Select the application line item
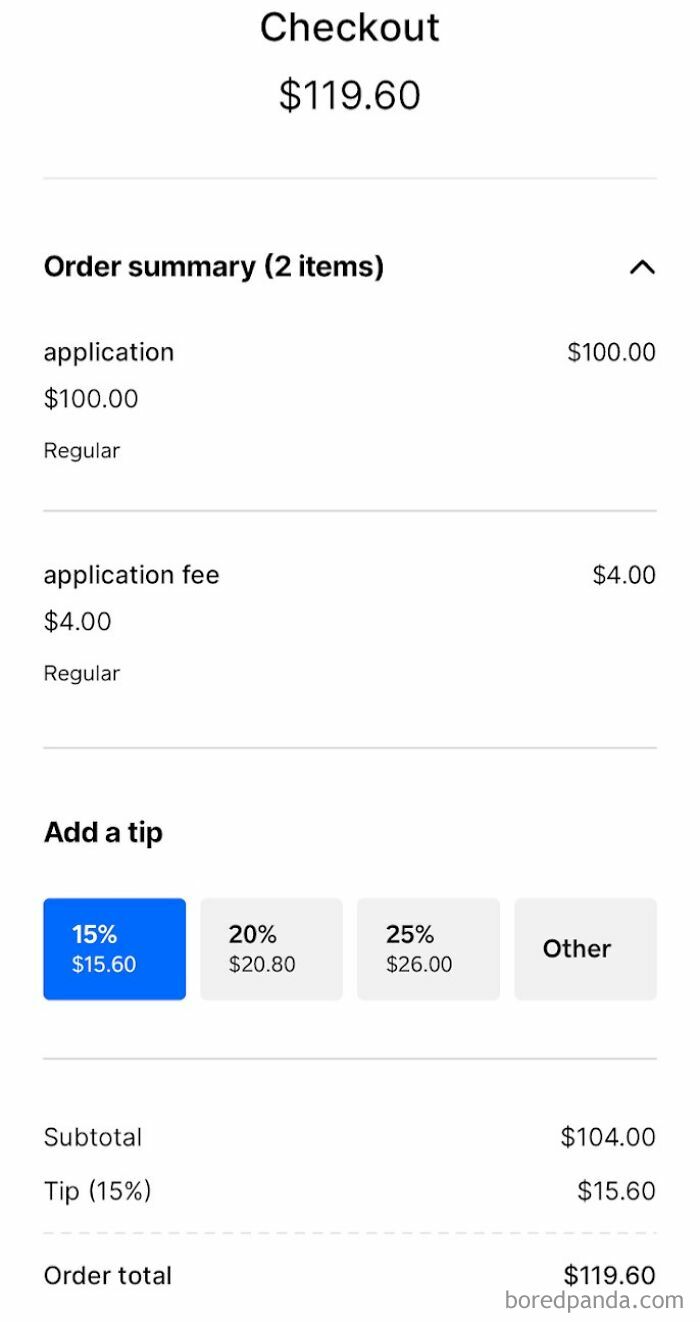Image resolution: width=700 pixels, height=1322 pixels. click(x=108, y=352)
